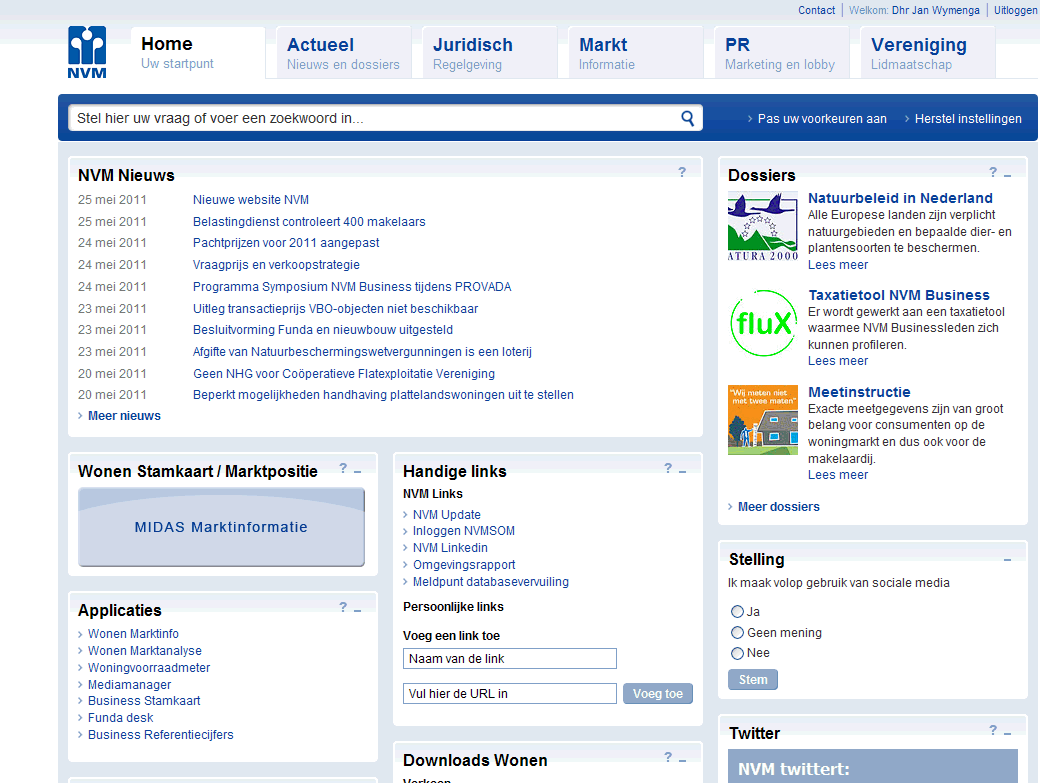
Task: Click the Stem button
Action: click(x=753, y=680)
